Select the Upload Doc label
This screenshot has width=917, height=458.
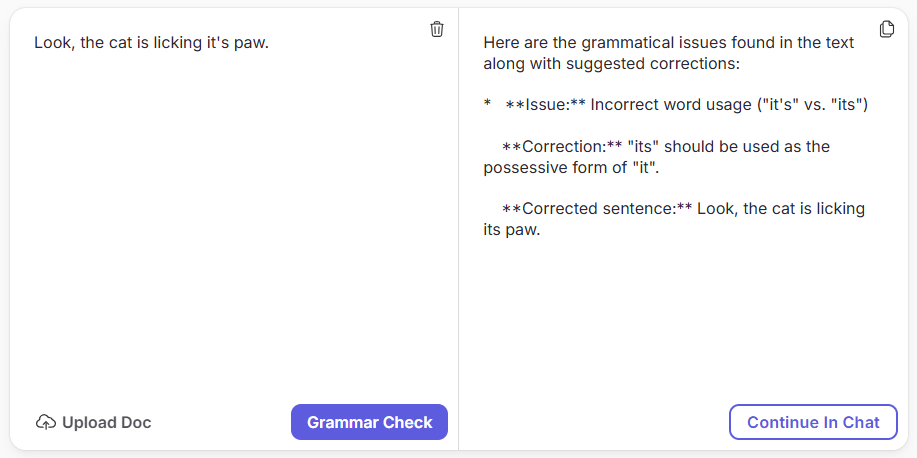106,422
